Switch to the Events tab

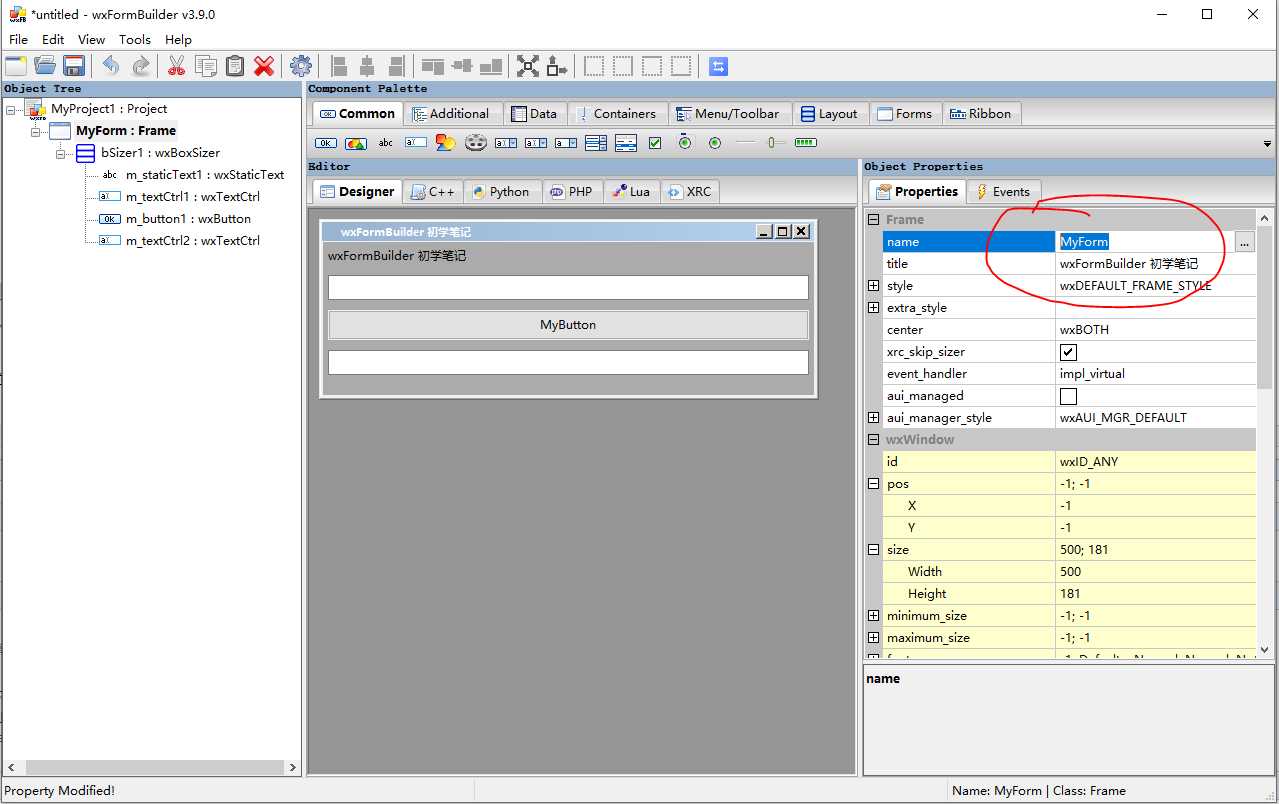(1003, 191)
